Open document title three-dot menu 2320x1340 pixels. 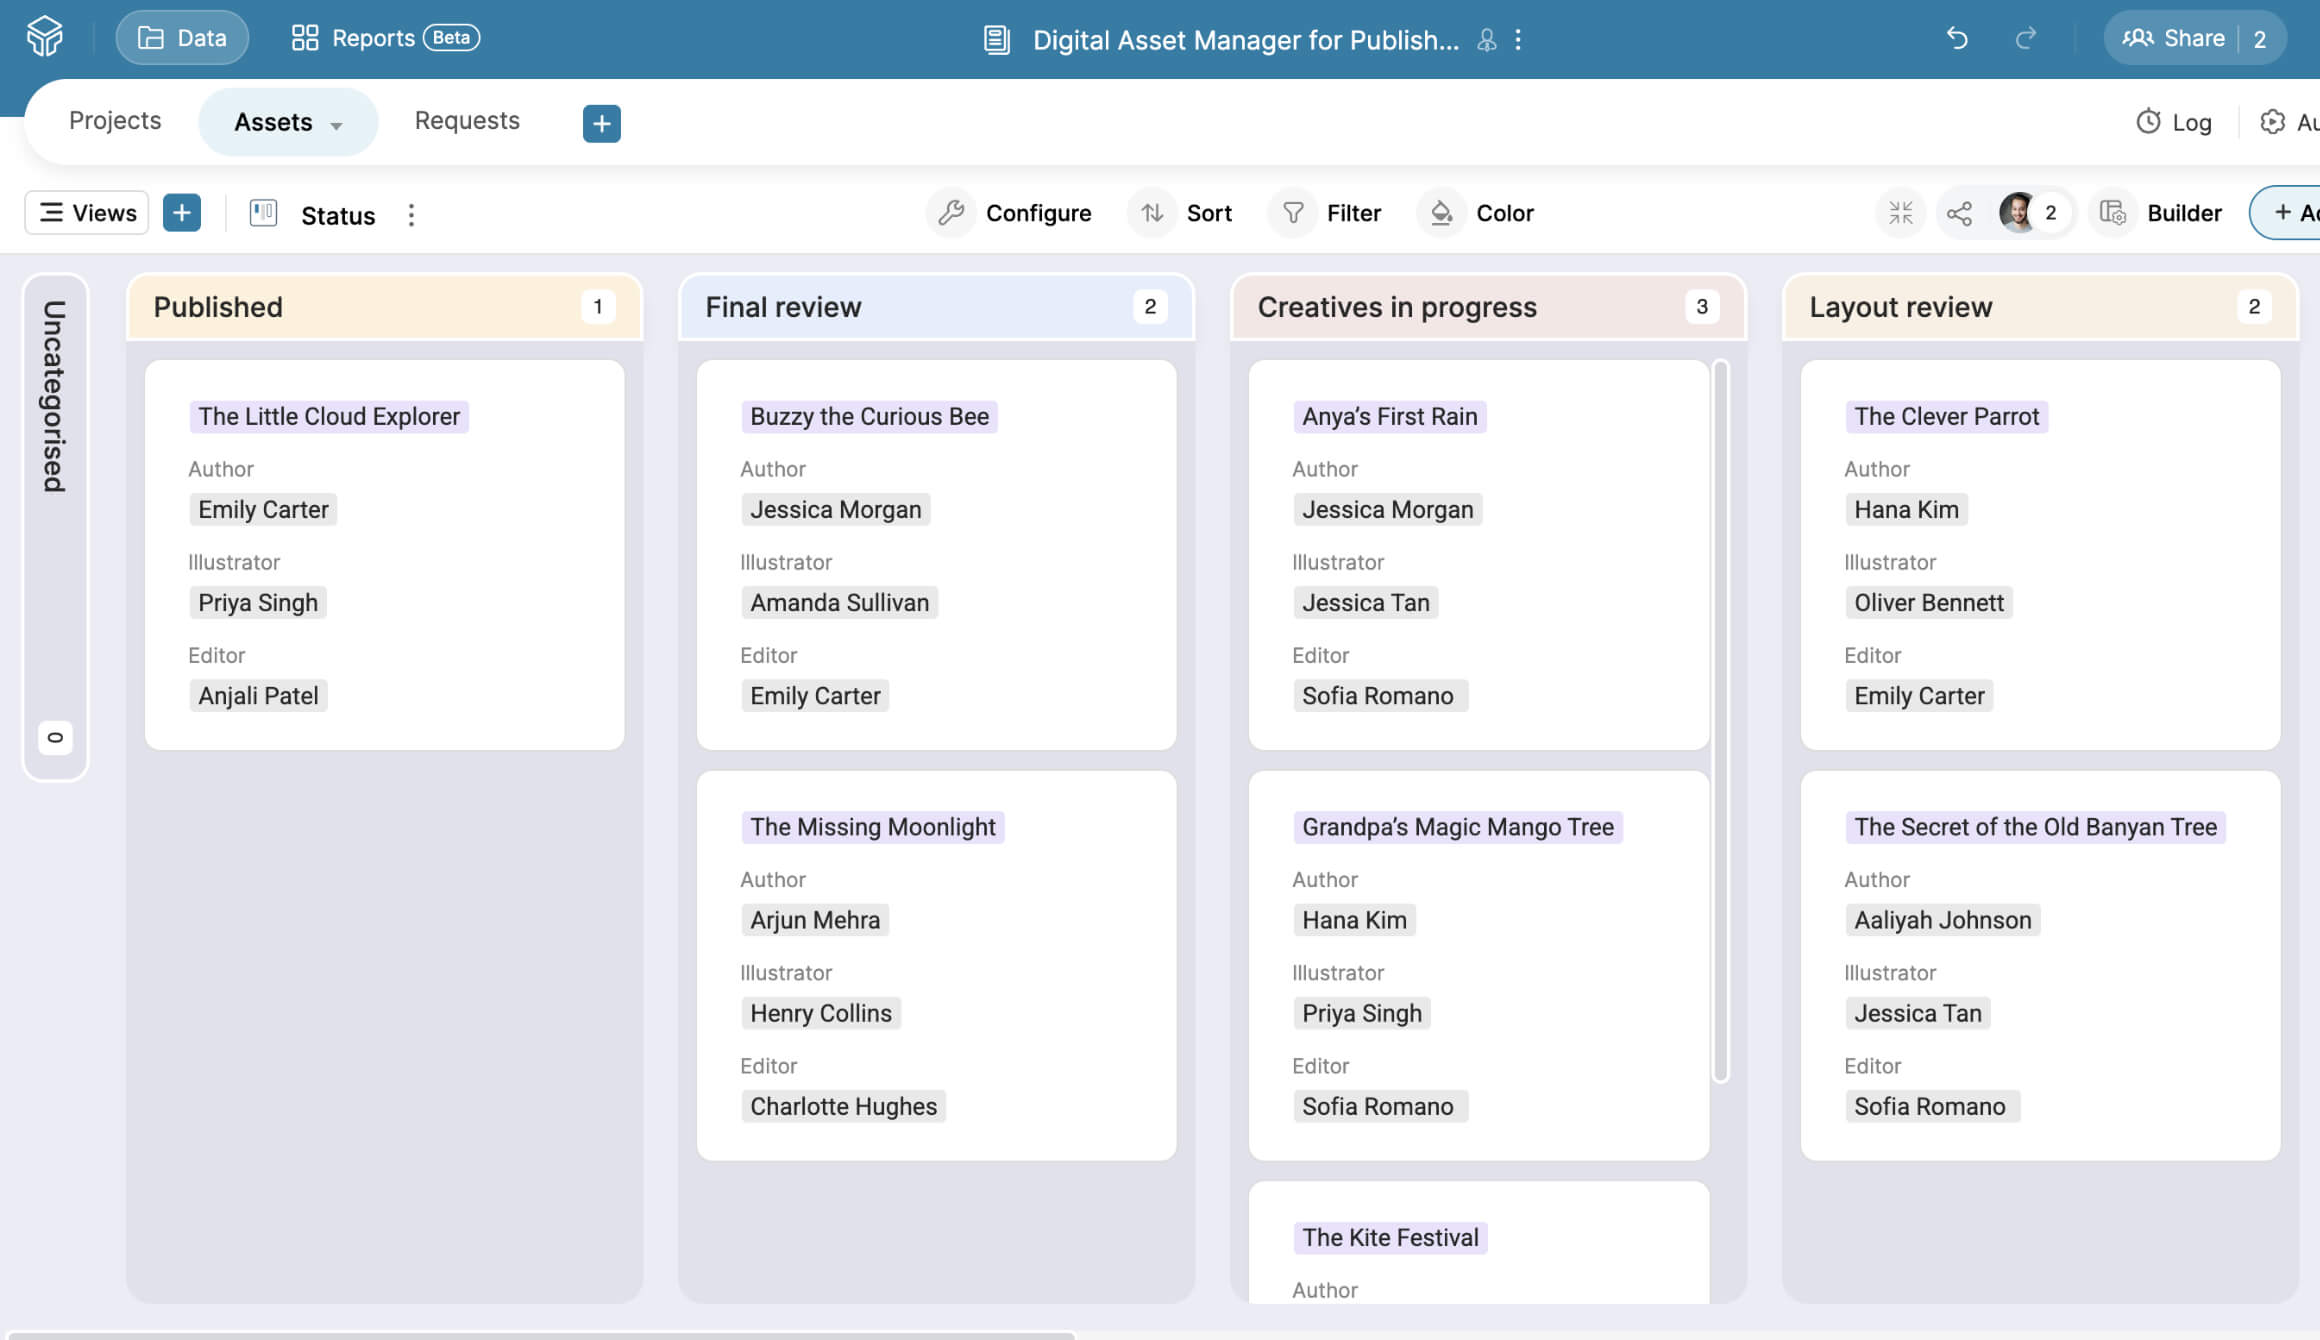coord(1518,39)
